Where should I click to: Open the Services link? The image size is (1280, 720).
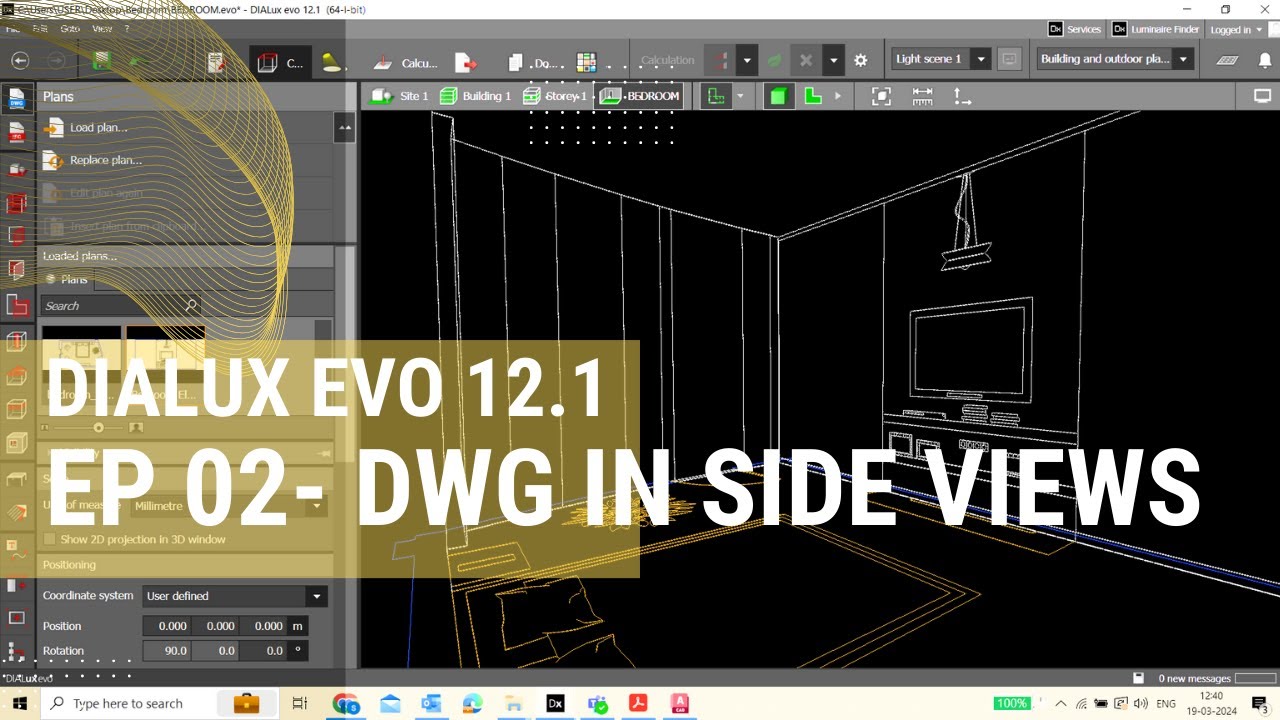pos(1075,29)
